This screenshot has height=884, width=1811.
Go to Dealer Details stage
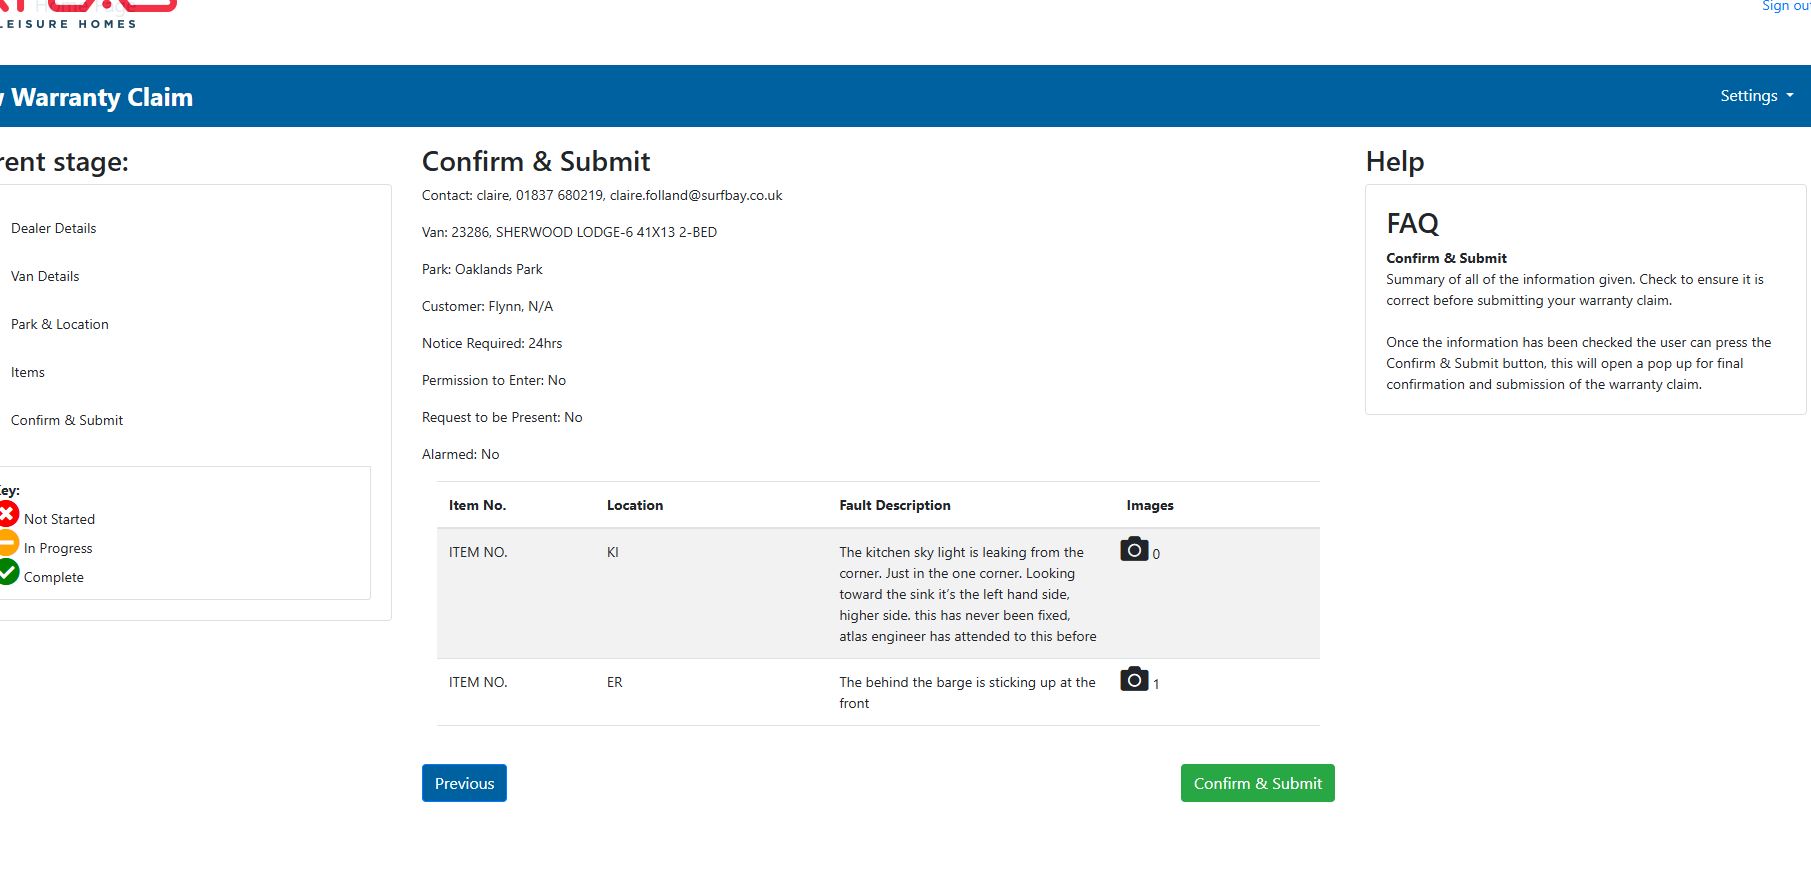tap(54, 228)
